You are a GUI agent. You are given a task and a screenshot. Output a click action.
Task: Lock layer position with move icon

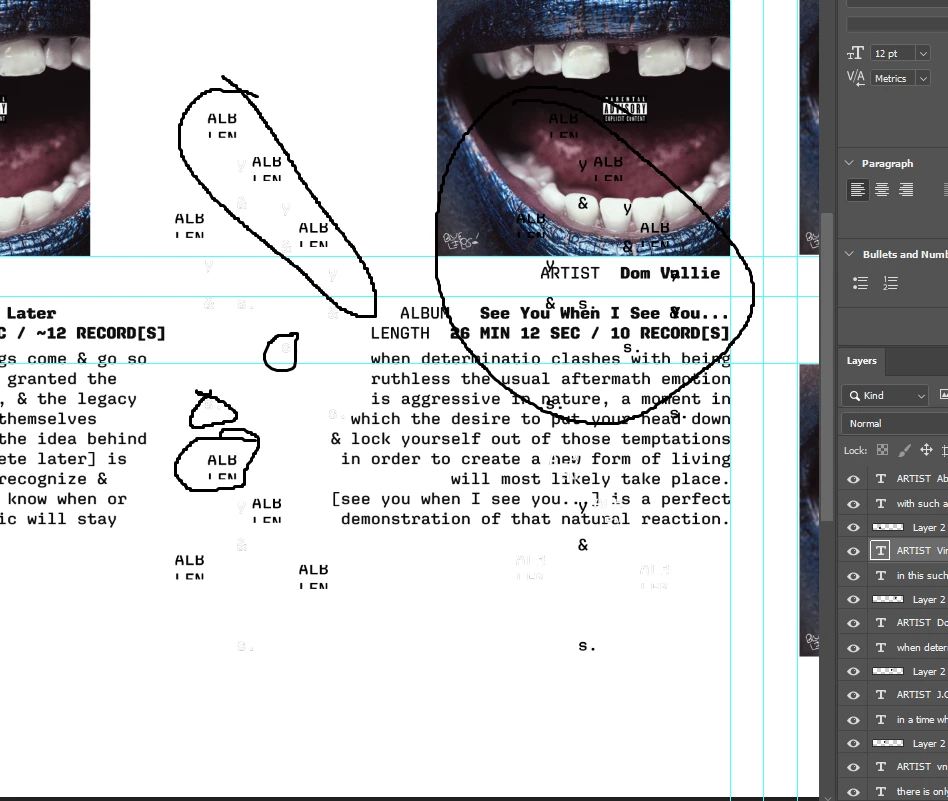pos(926,450)
